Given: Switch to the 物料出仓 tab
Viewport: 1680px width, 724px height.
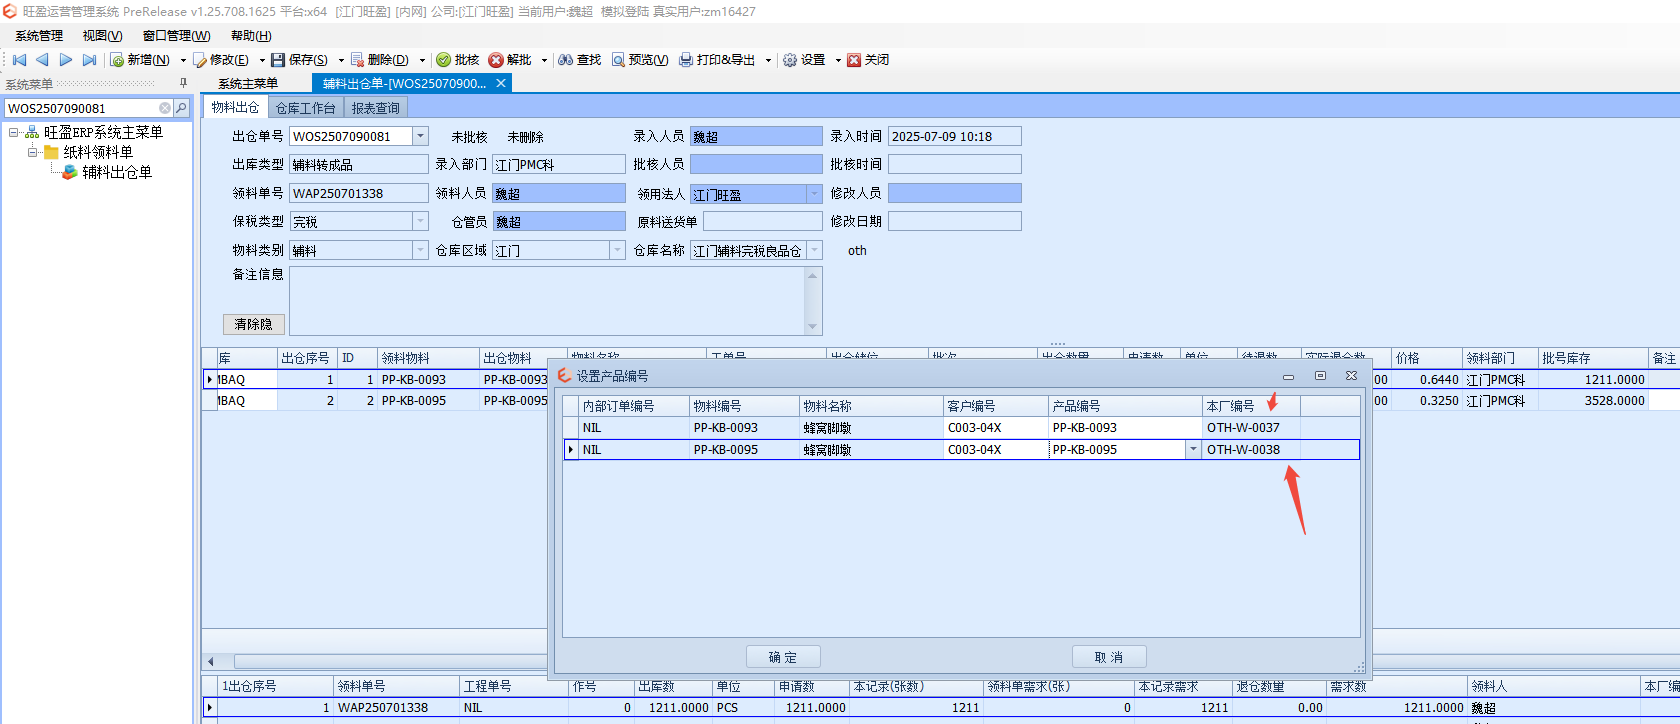Looking at the screenshot, I should [x=235, y=107].
